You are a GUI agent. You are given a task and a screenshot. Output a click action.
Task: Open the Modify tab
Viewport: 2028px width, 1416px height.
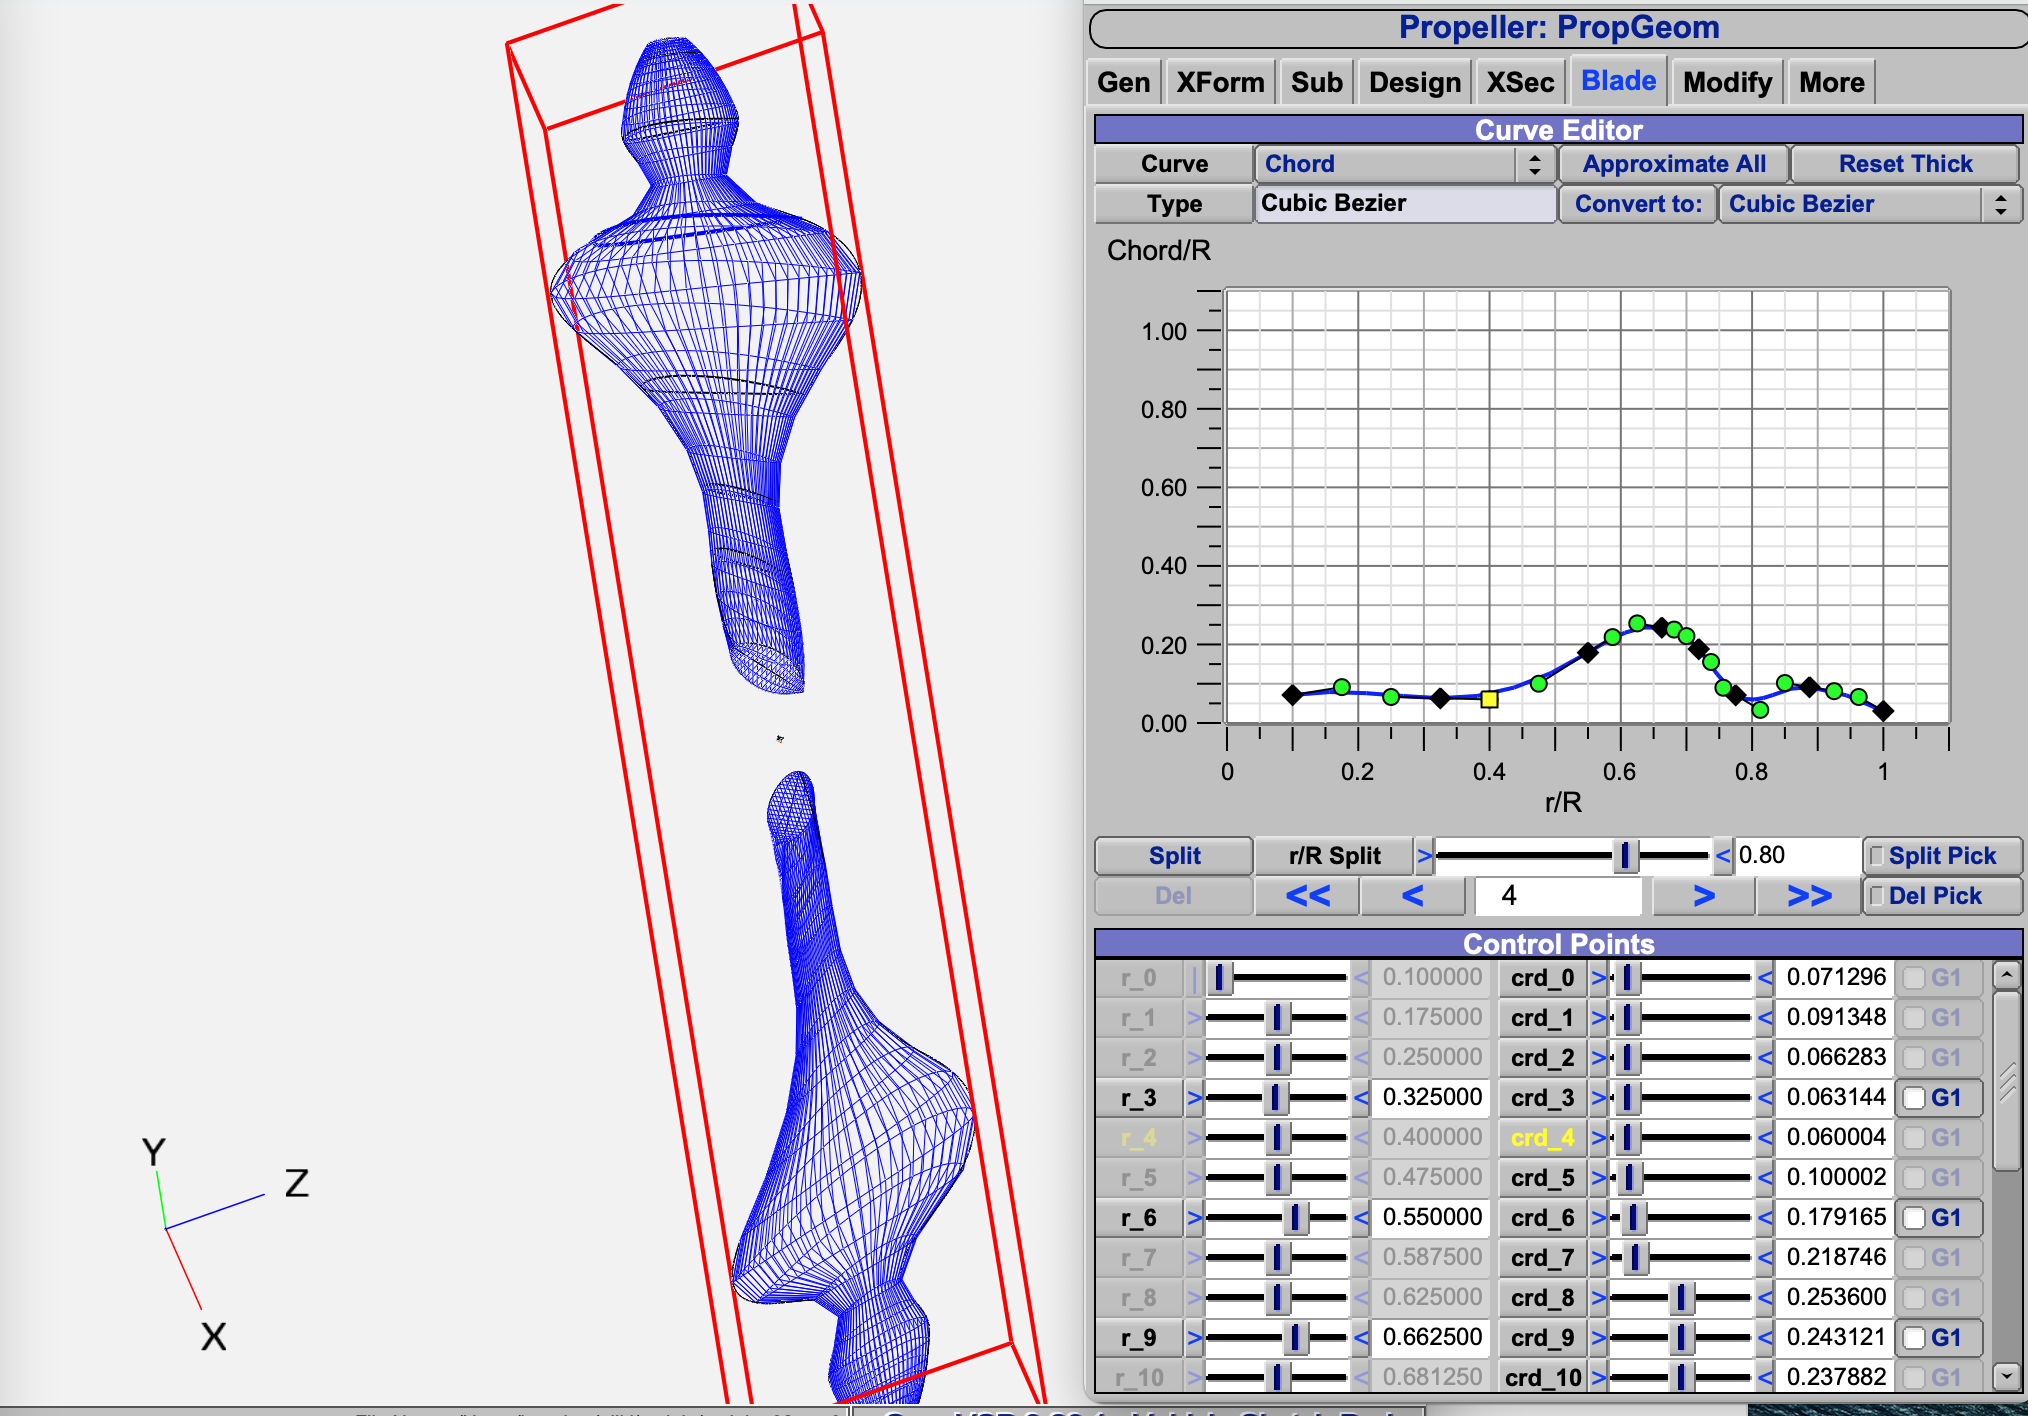tap(1727, 82)
